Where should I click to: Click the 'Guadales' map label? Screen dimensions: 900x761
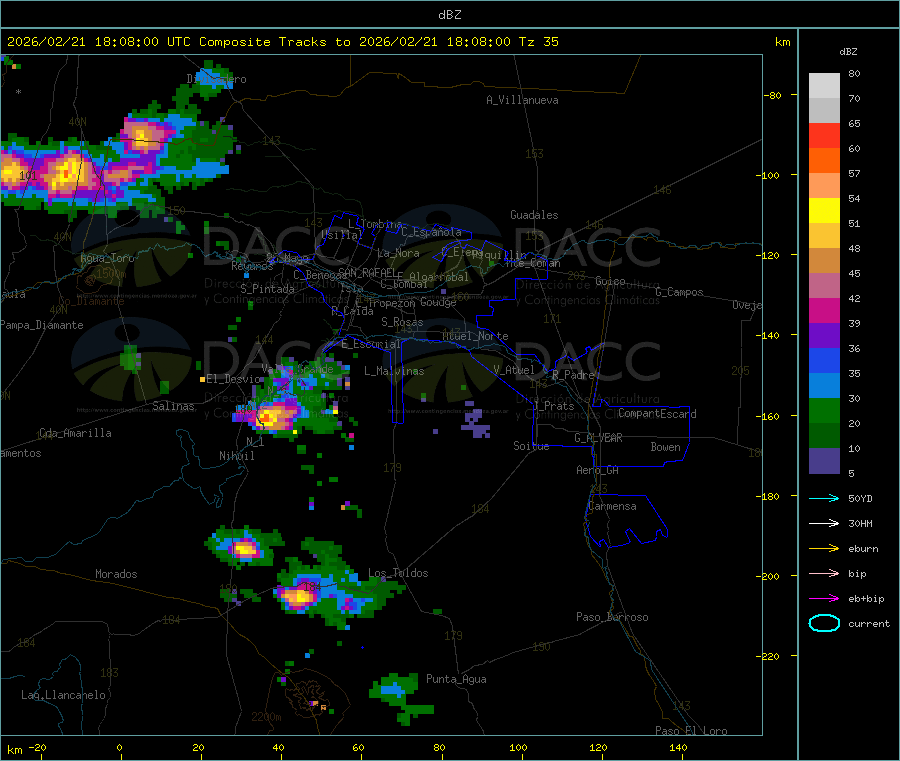[534, 215]
